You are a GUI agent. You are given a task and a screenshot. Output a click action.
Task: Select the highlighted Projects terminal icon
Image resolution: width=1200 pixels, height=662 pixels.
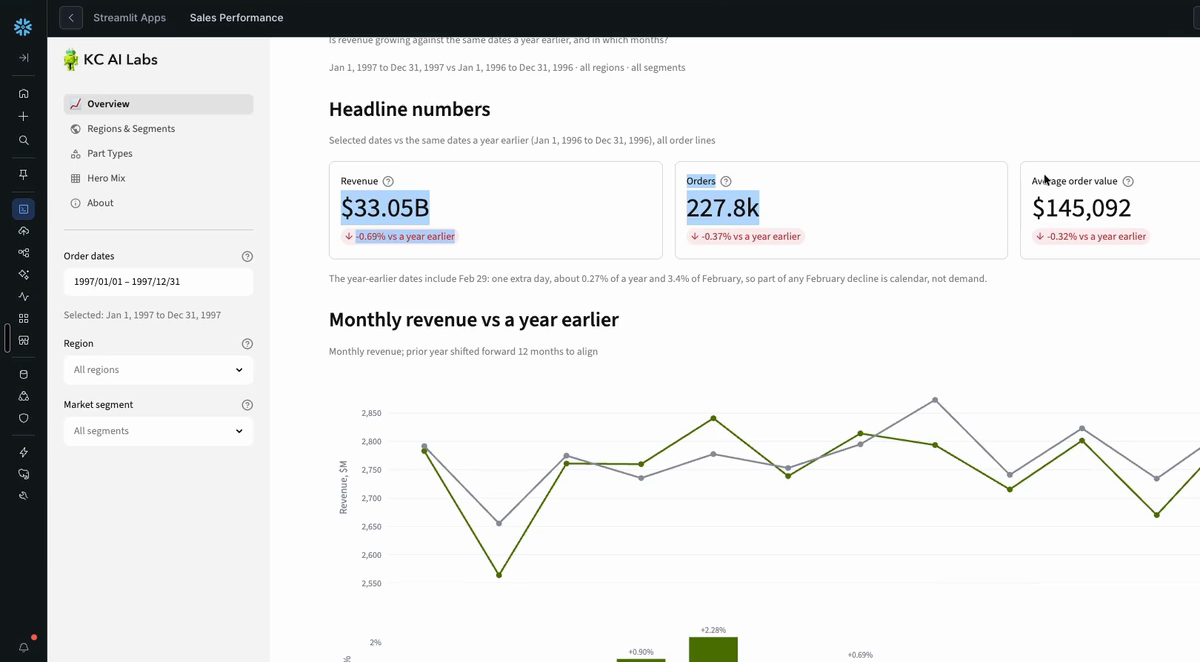point(23,209)
